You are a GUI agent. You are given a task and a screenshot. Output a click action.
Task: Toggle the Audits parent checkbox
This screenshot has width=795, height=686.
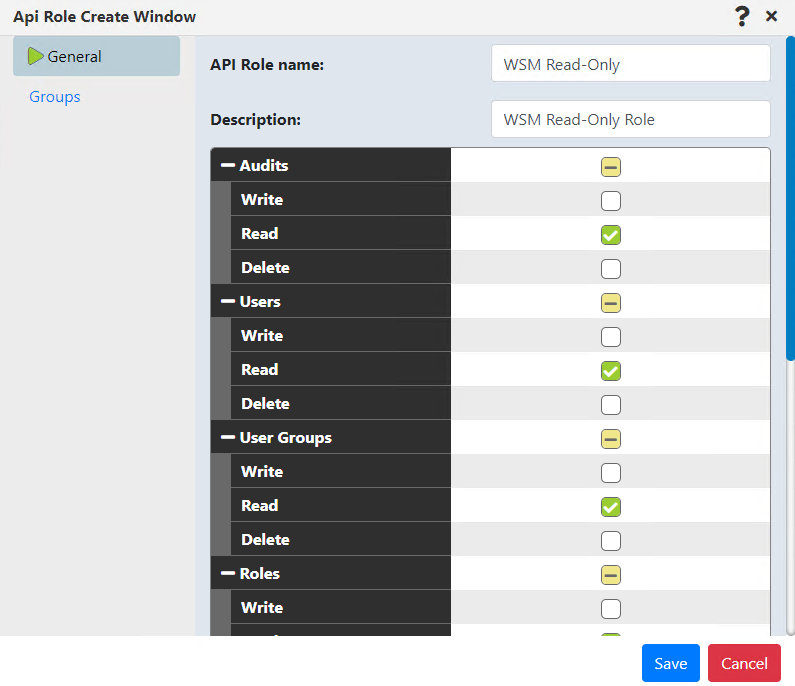(x=610, y=167)
